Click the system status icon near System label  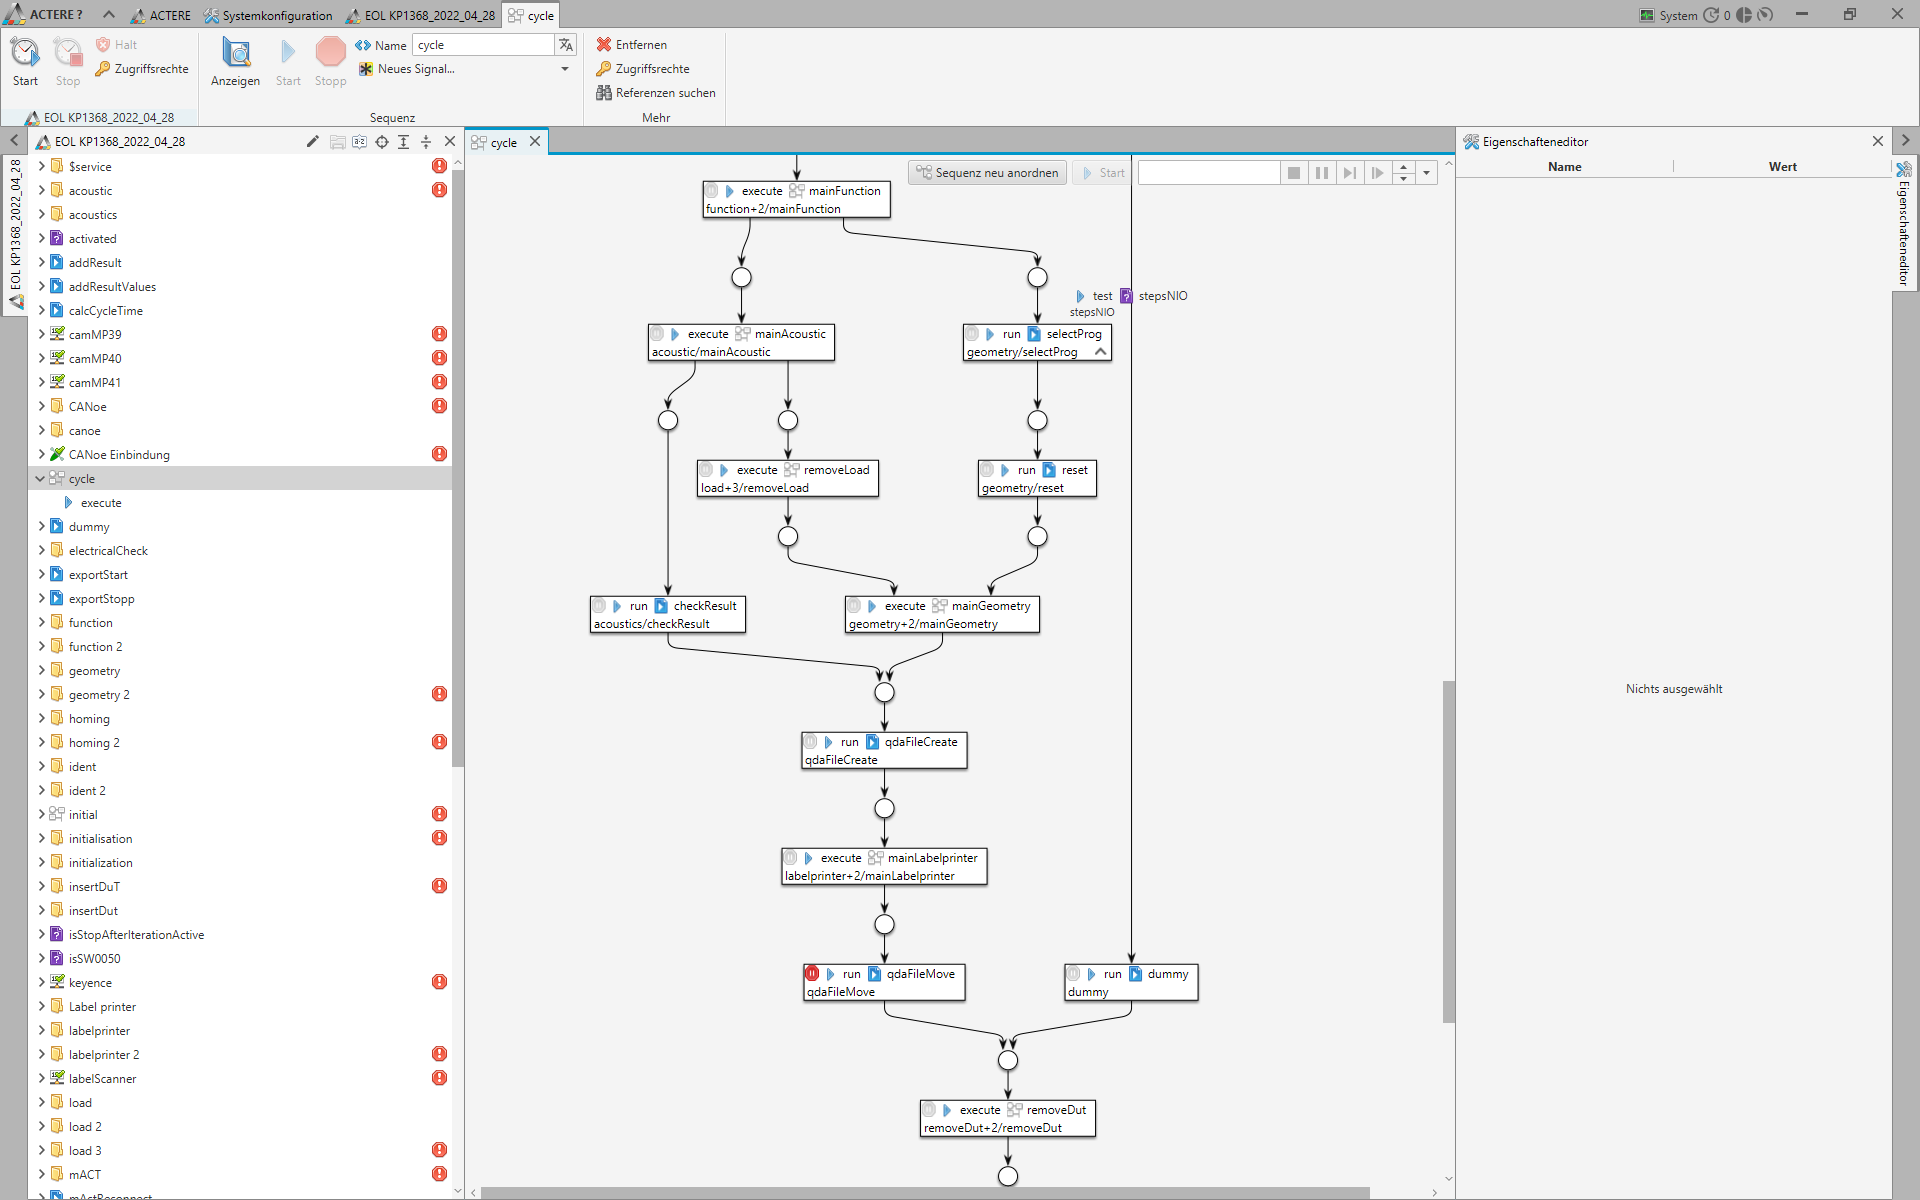point(1647,15)
